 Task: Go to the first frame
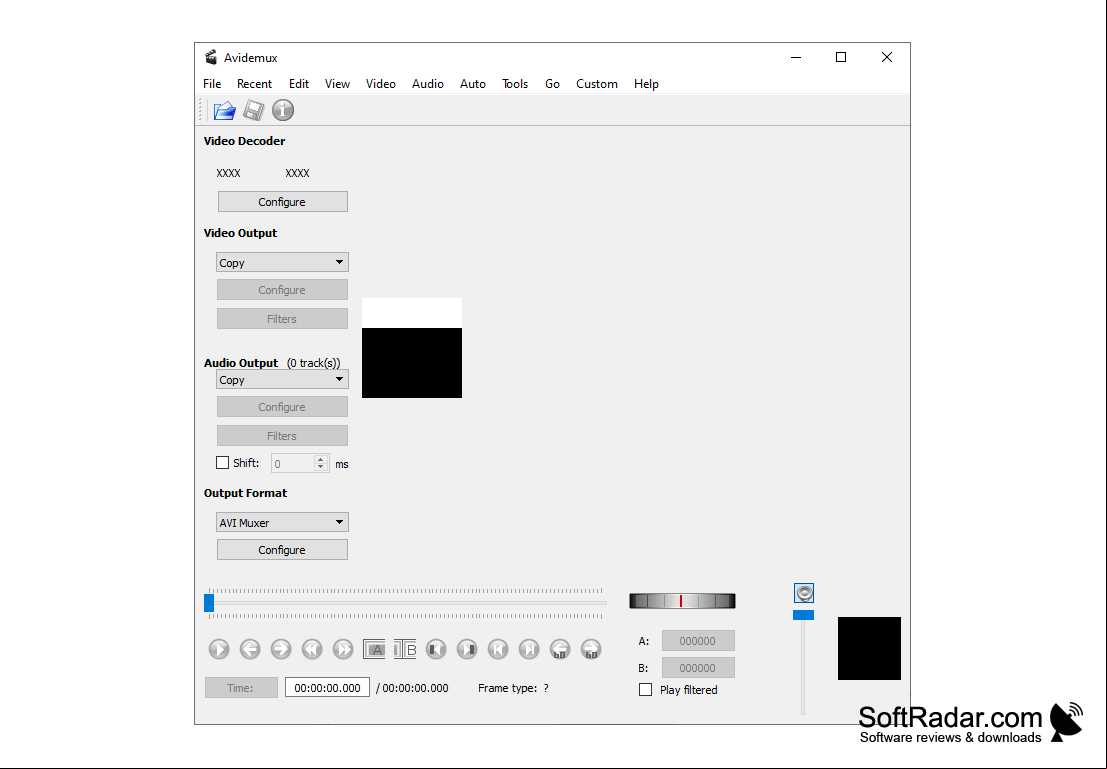click(x=498, y=649)
